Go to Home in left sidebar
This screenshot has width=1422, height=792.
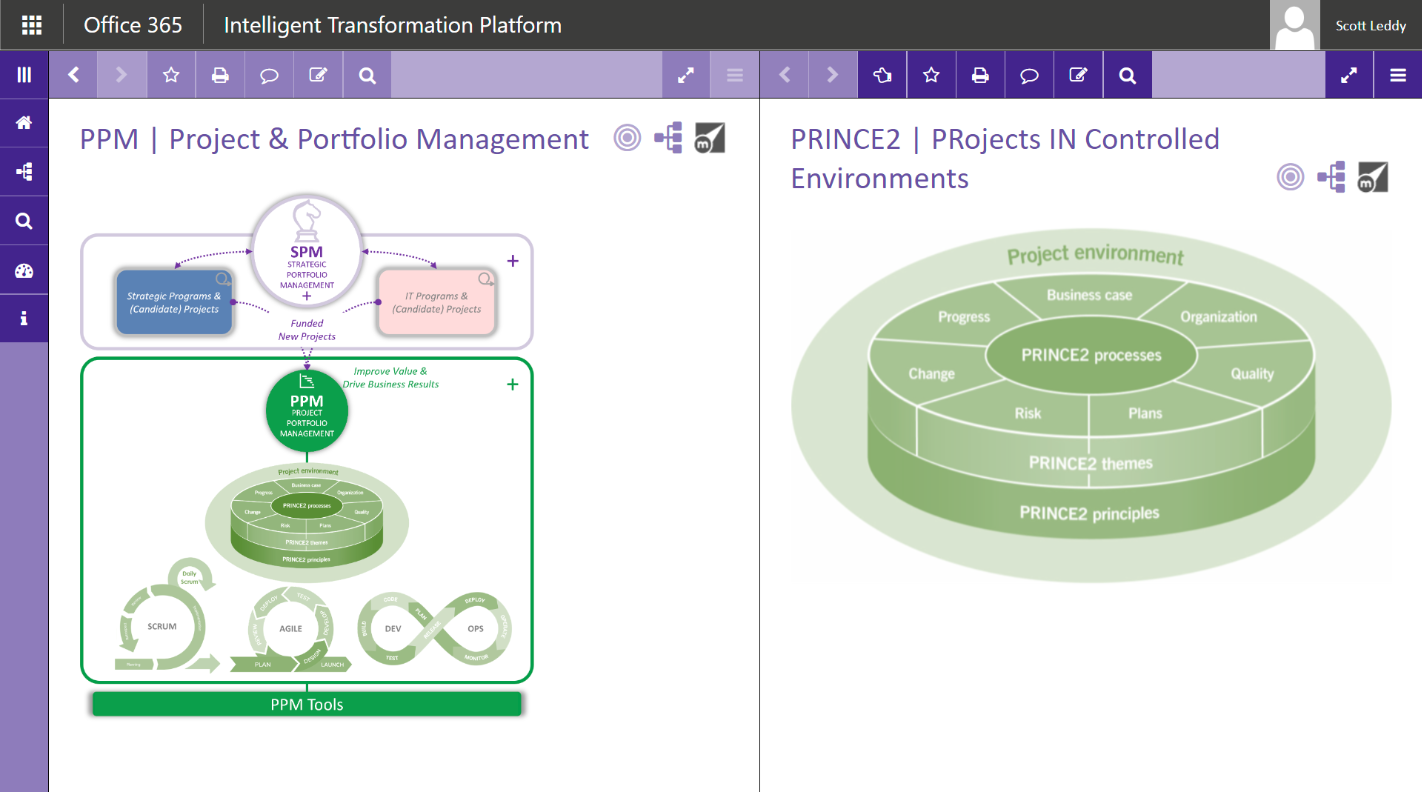pyautogui.click(x=24, y=123)
